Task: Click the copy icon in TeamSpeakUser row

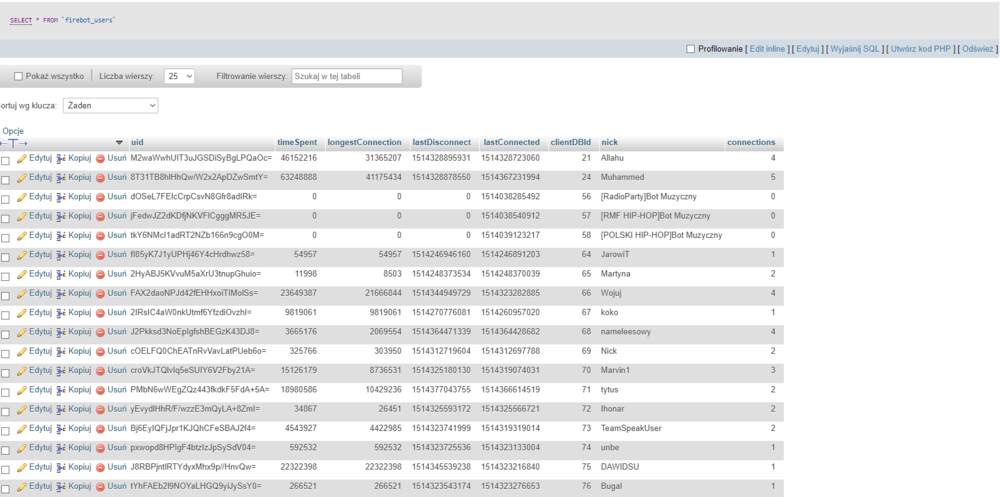Action: tap(61, 428)
